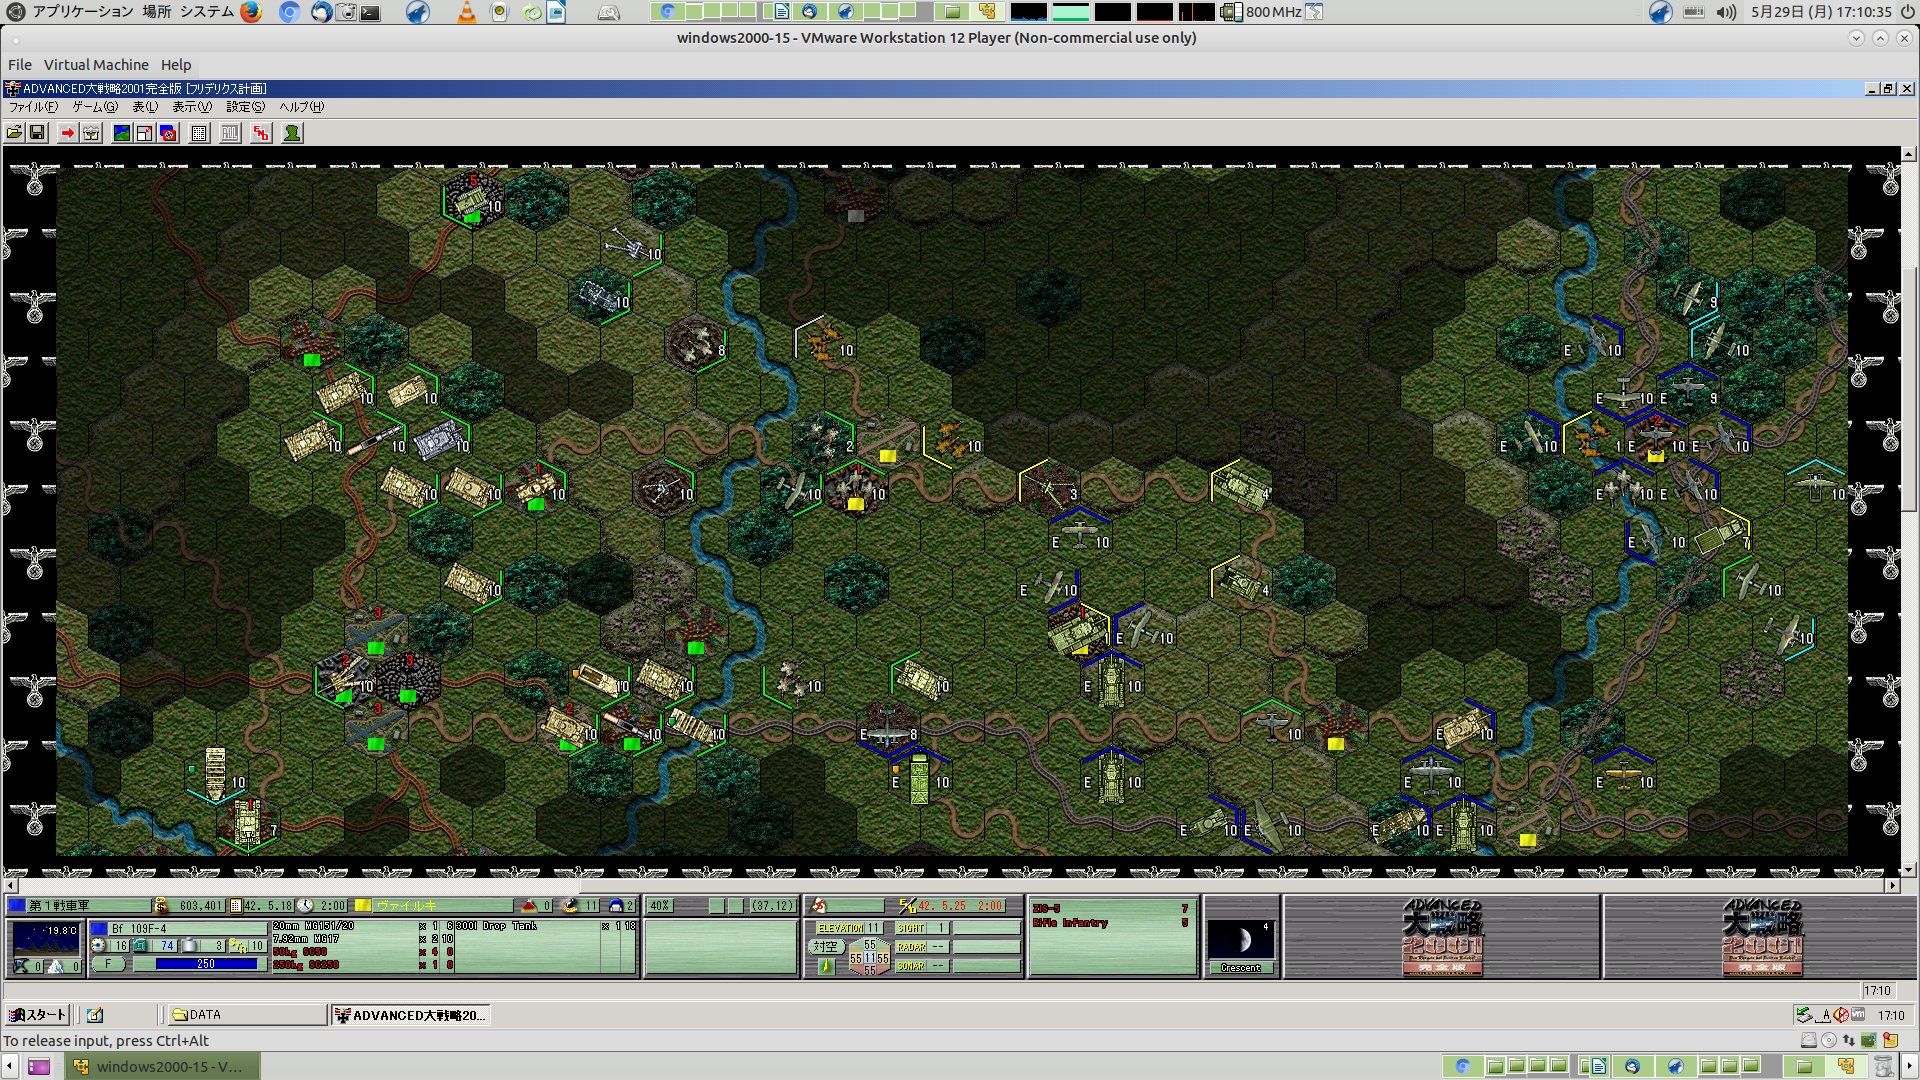Click the 250kg SC250 bomb row
Screen dimensions: 1920x1080
363,966
